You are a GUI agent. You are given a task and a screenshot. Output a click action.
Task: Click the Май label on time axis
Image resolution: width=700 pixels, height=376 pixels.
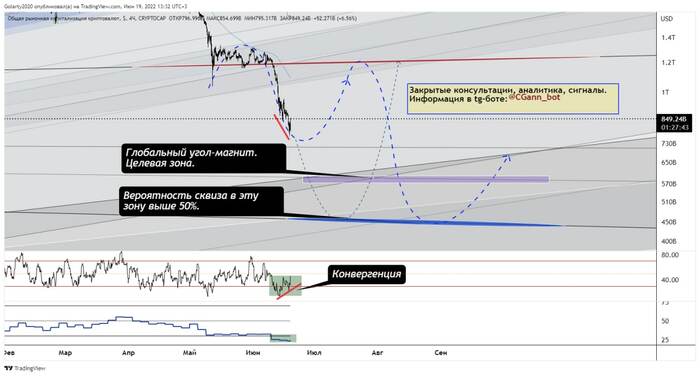tap(189, 353)
